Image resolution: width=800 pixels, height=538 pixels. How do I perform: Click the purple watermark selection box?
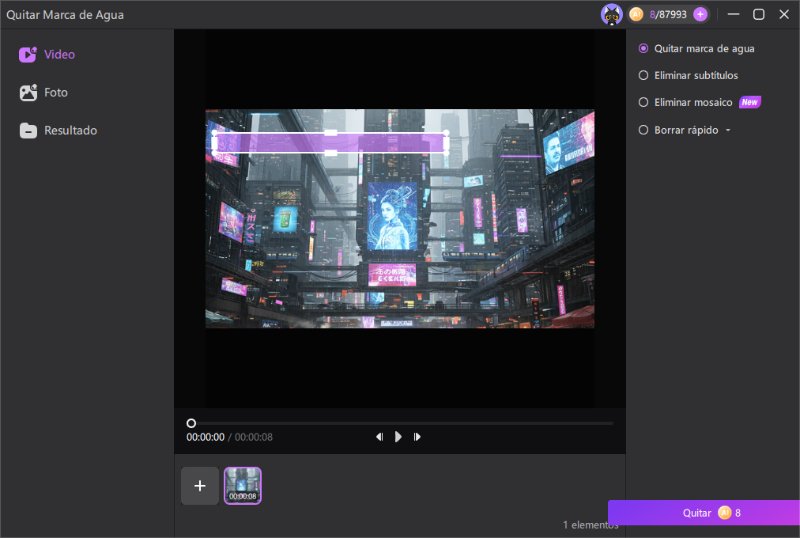coord(331,143)
